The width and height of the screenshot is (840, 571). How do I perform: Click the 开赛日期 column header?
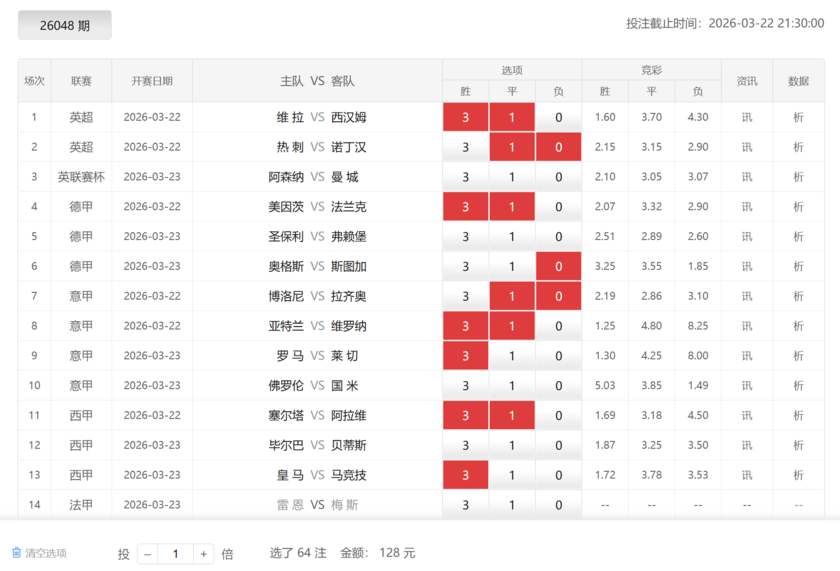coord(152,81)
